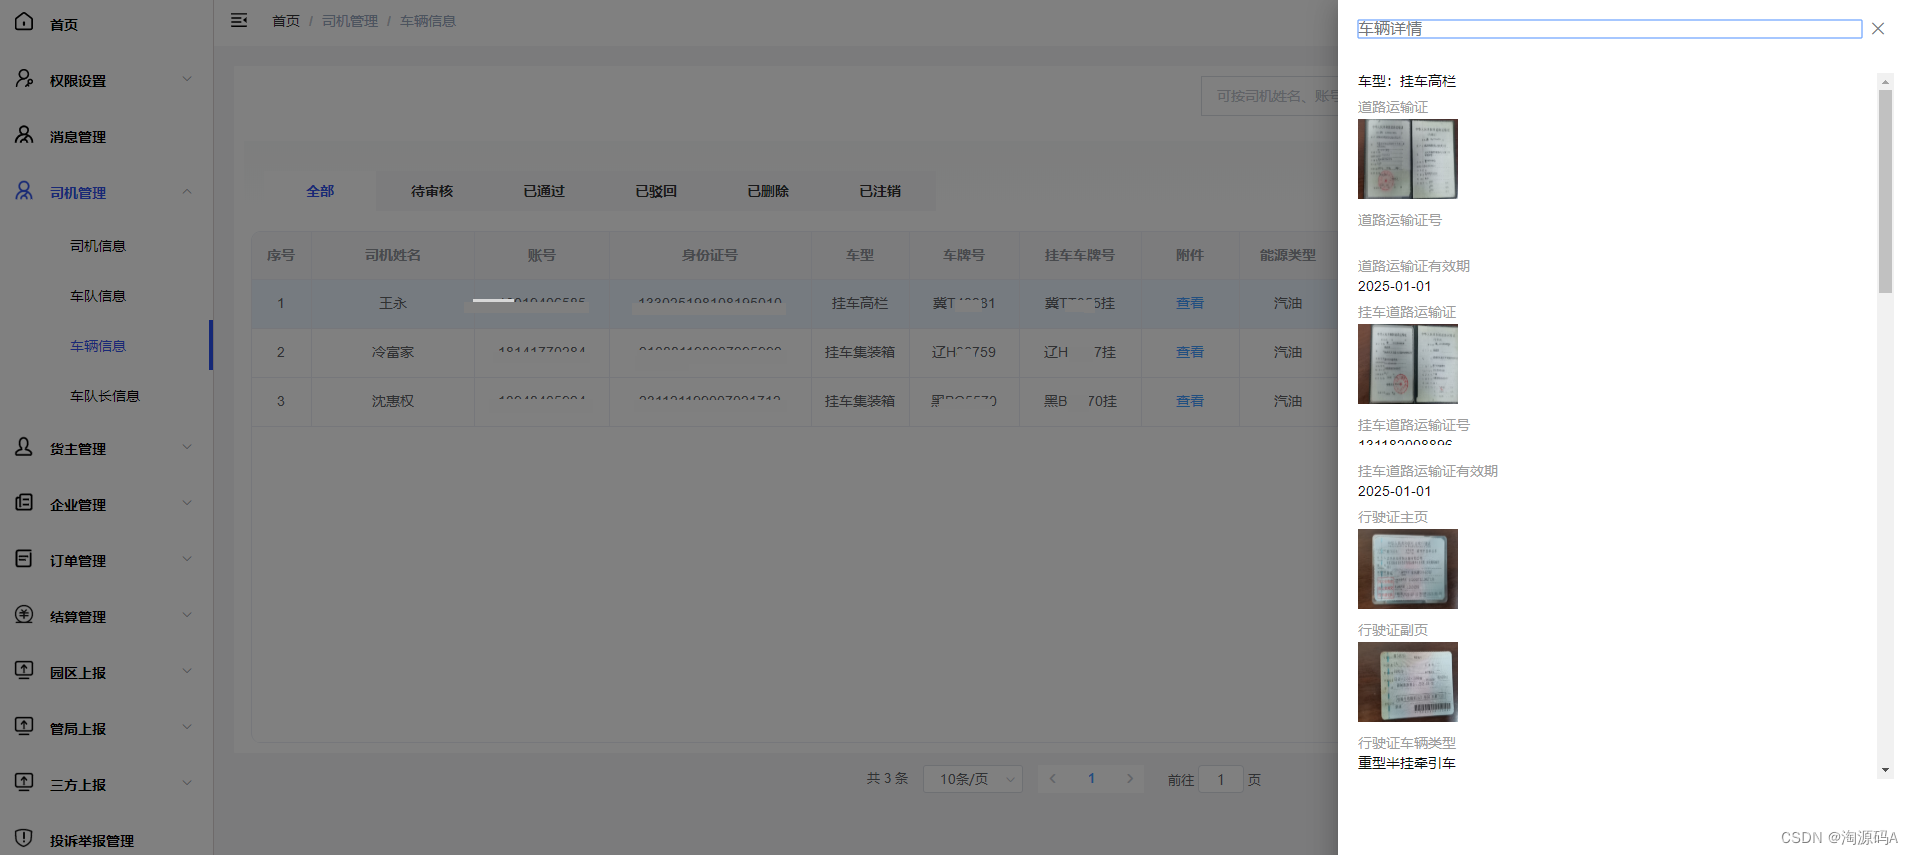Expand the 结算管理 menu chevron
Image resolution: width=1913 pixels, height=855 pixels.
click(x=187, y=615)
